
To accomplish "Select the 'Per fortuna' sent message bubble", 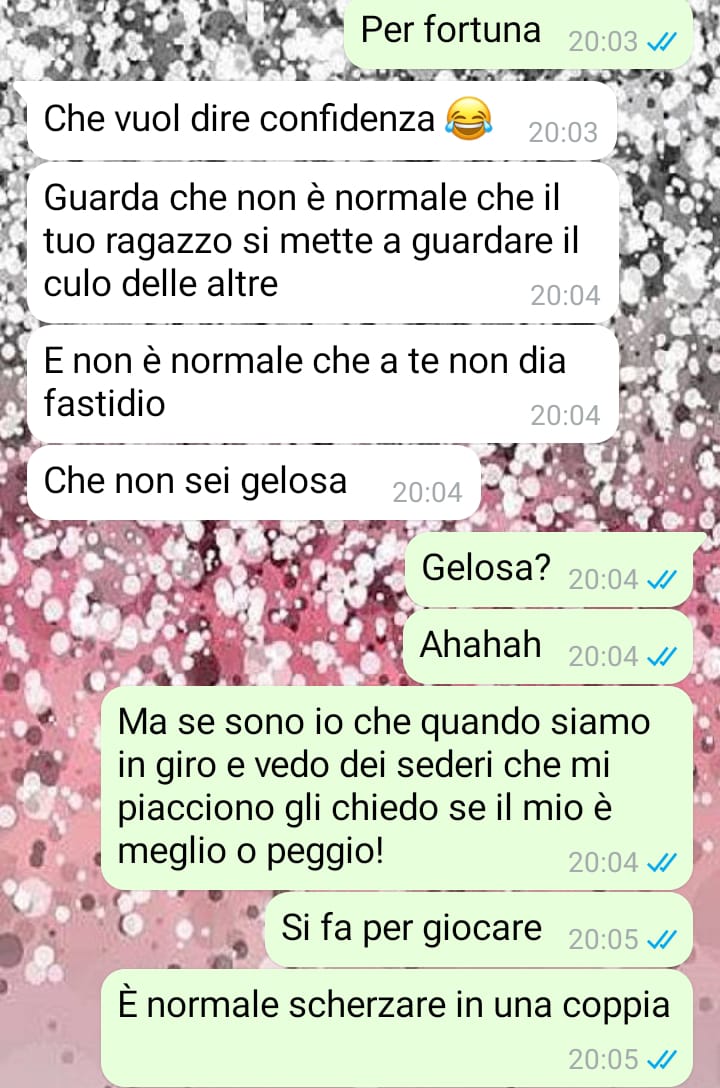I will pos(518,34).
